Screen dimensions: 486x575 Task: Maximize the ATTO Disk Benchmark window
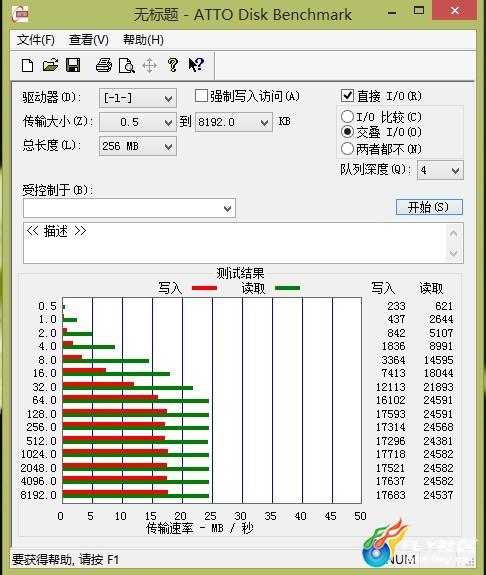tap(419, 11)
